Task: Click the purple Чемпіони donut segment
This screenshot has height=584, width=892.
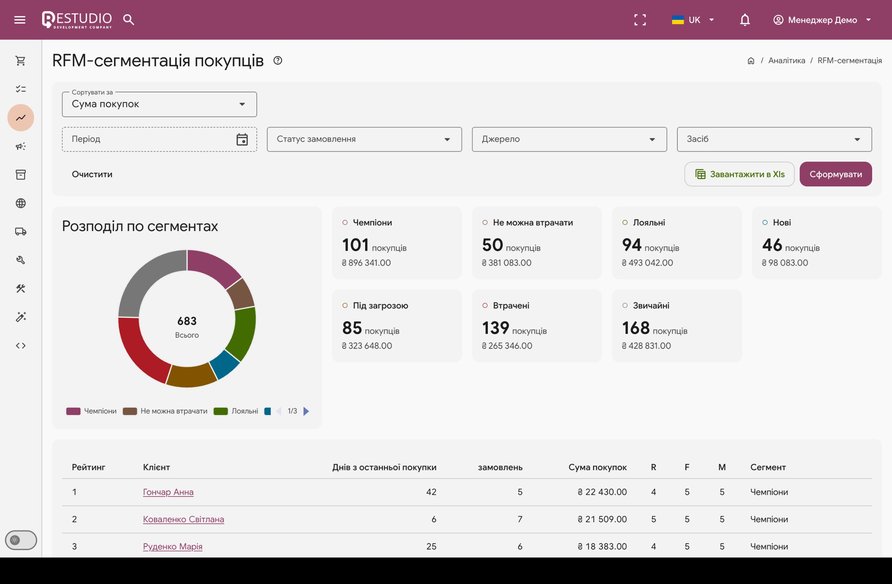Action: pyautogui.click(x=213, y=266)
